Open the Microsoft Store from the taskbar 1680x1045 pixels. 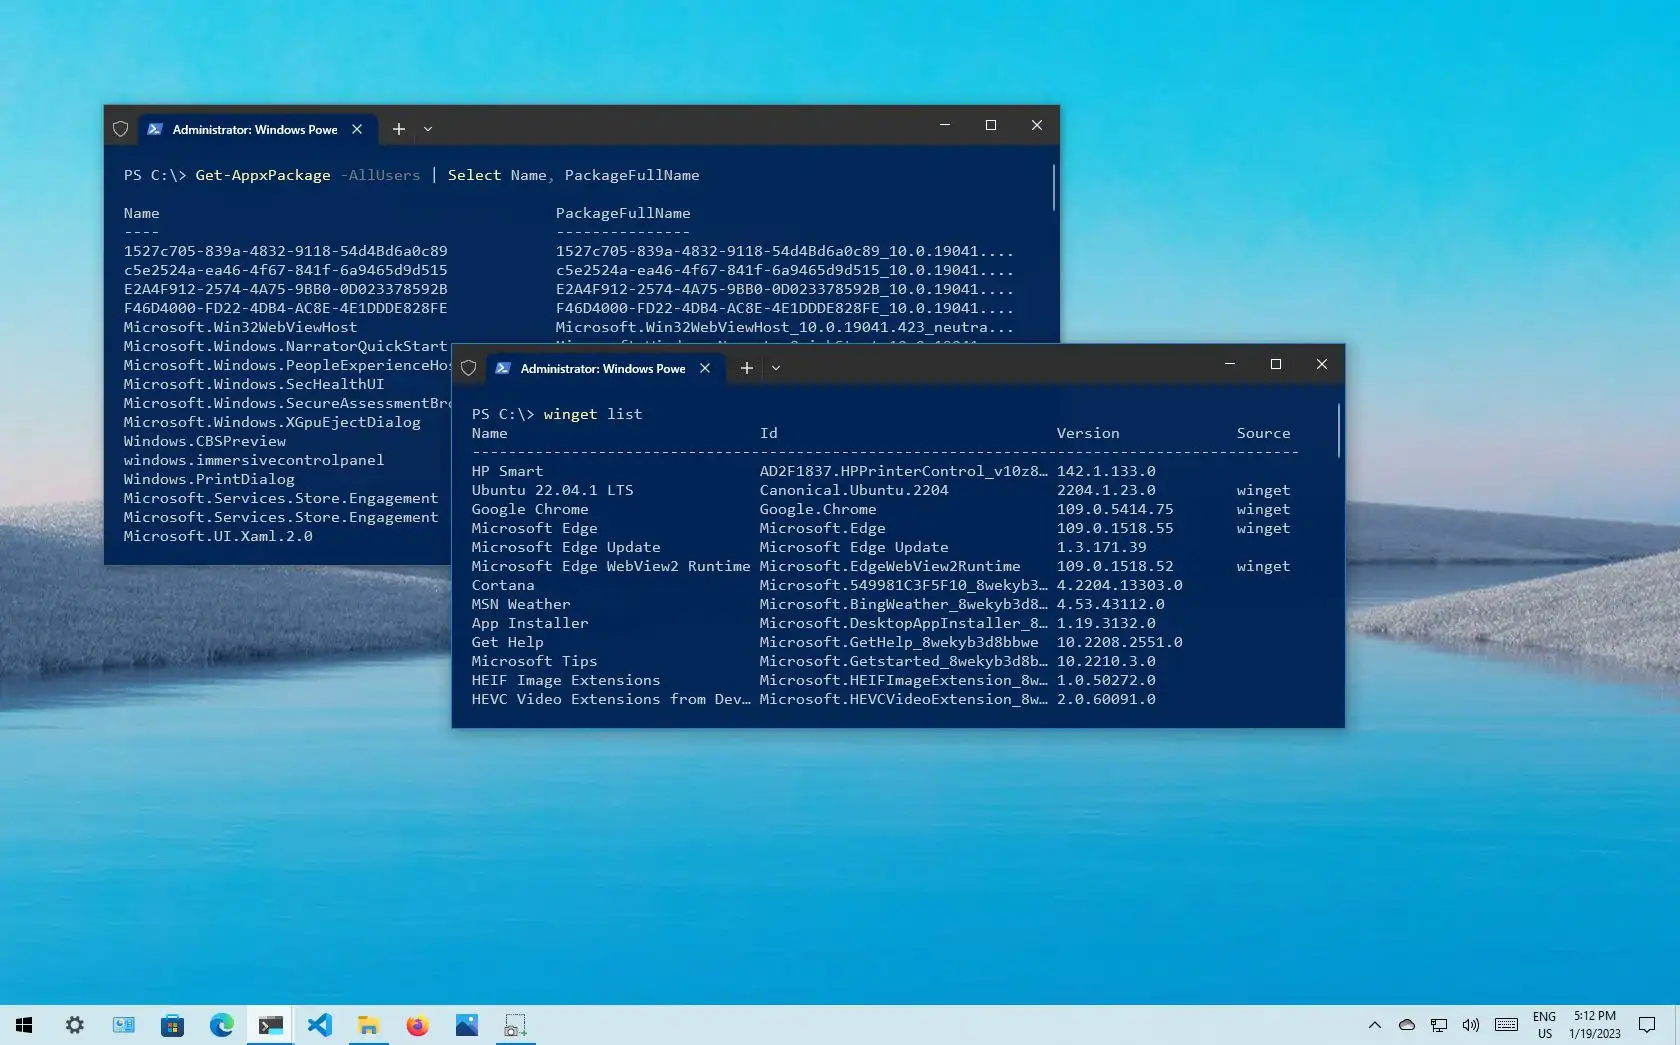click(x=172, y=1025)
